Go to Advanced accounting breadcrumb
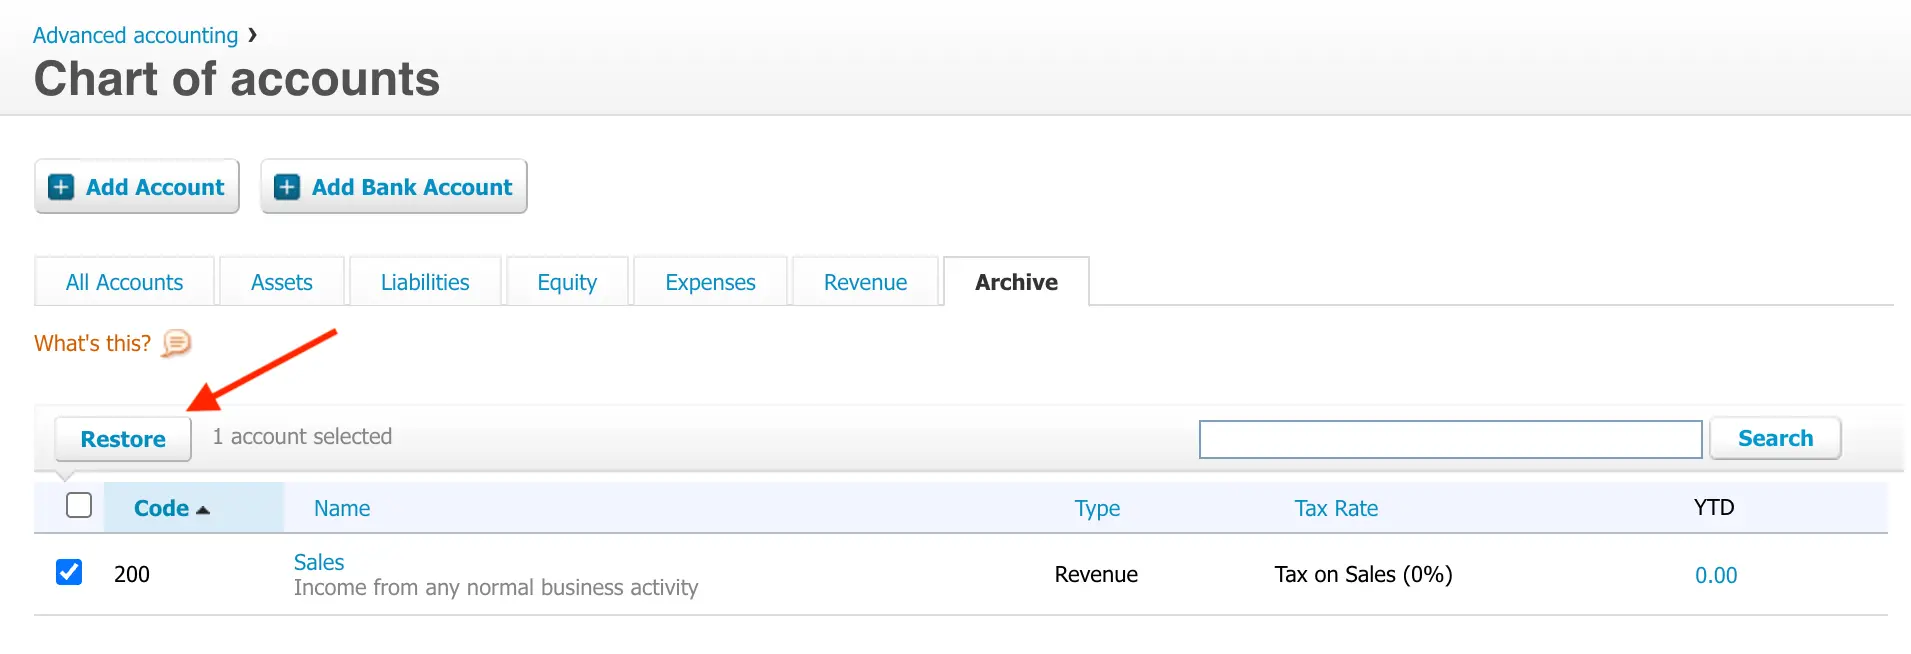The width and height of the screenshot is (1911, 654). click(135, 35)
